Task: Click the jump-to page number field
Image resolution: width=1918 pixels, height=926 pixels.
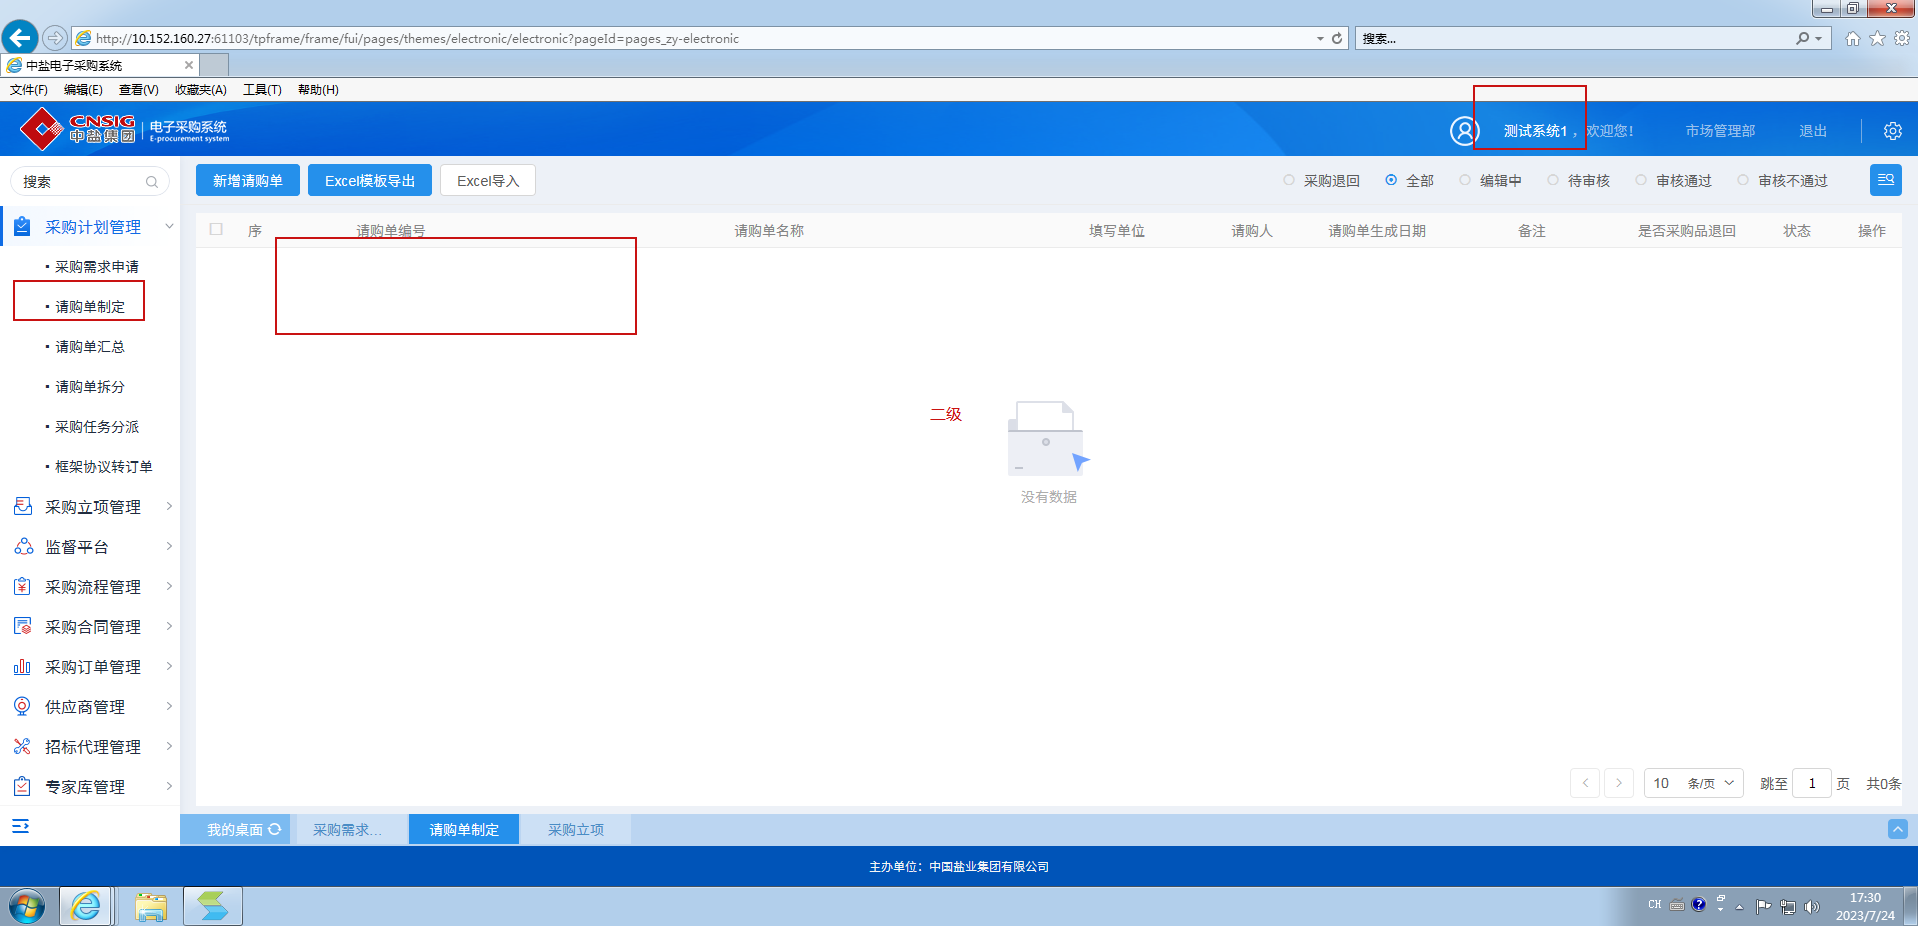Action: [x=1811, y=783]
